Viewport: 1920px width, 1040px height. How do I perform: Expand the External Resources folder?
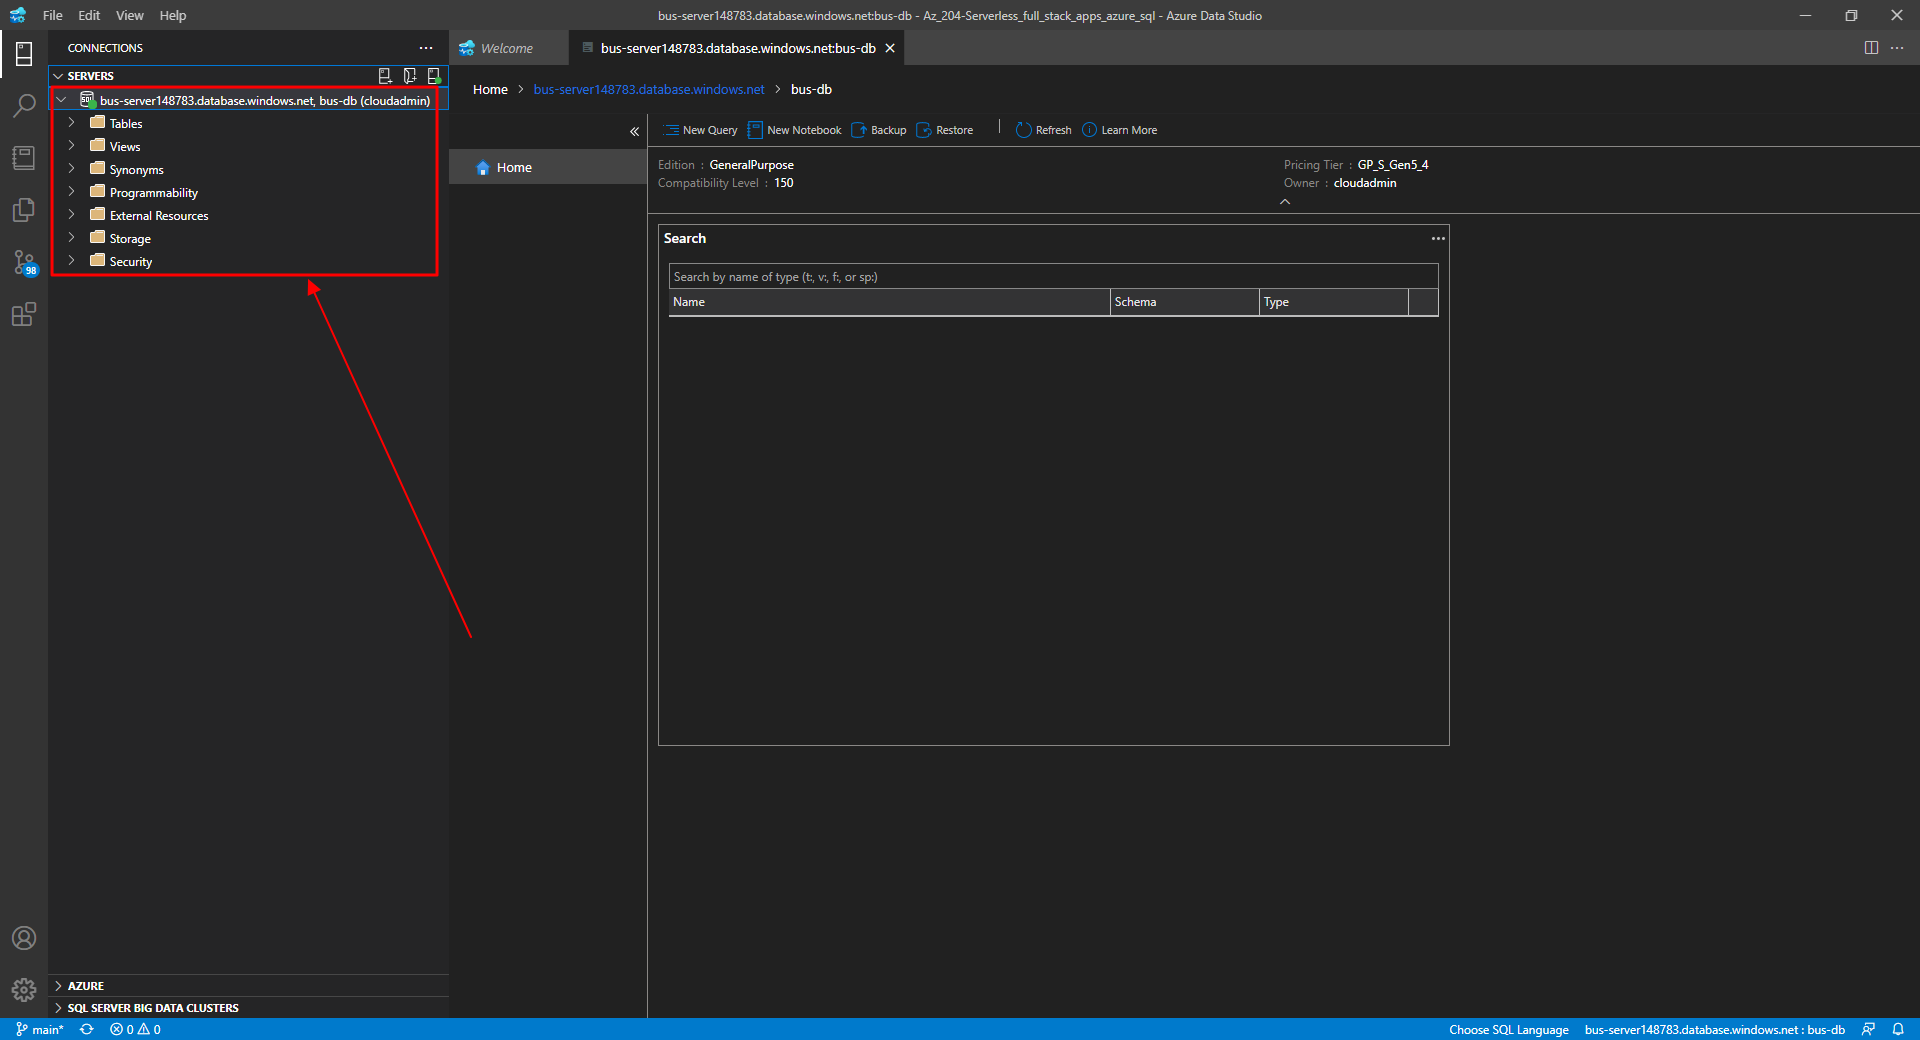pyautogui.click(x=71, y=215)
